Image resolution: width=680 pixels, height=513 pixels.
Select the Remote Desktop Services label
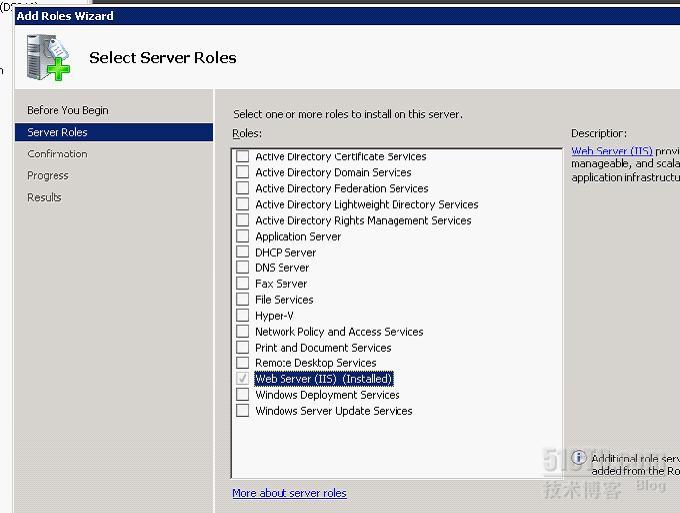tap(316, 363)
